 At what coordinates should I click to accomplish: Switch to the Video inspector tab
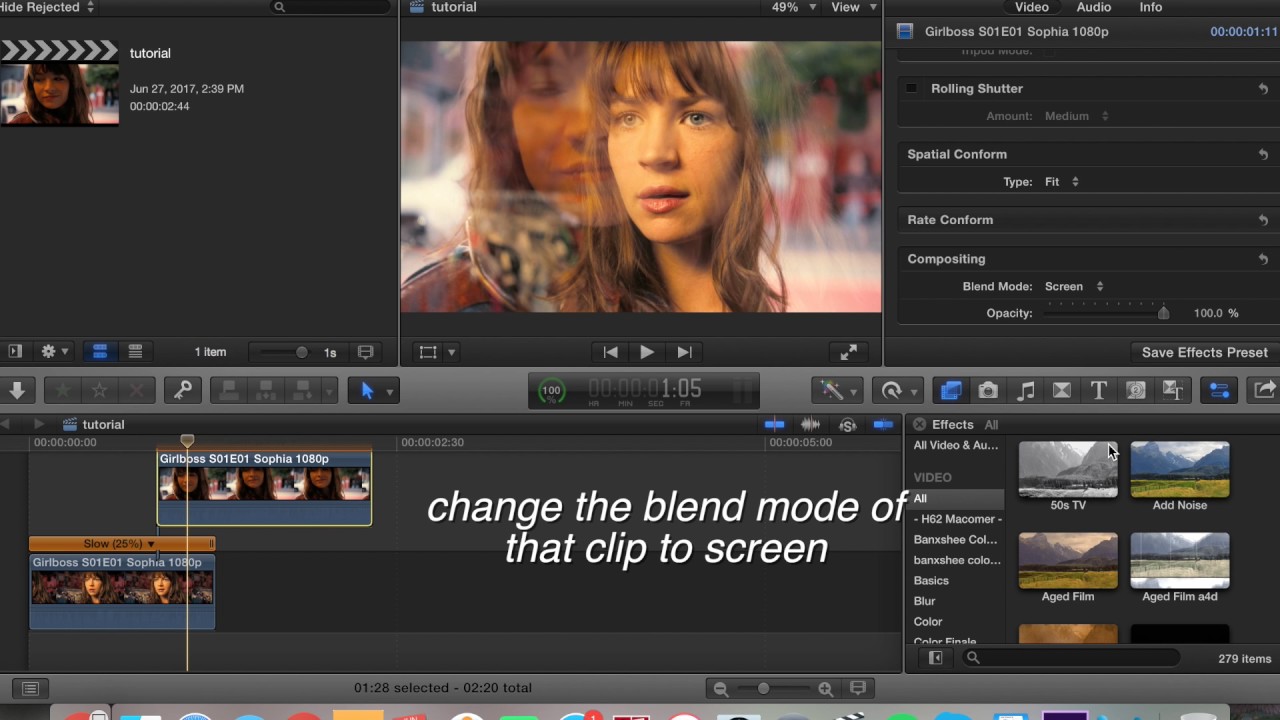coord(1031,7)
